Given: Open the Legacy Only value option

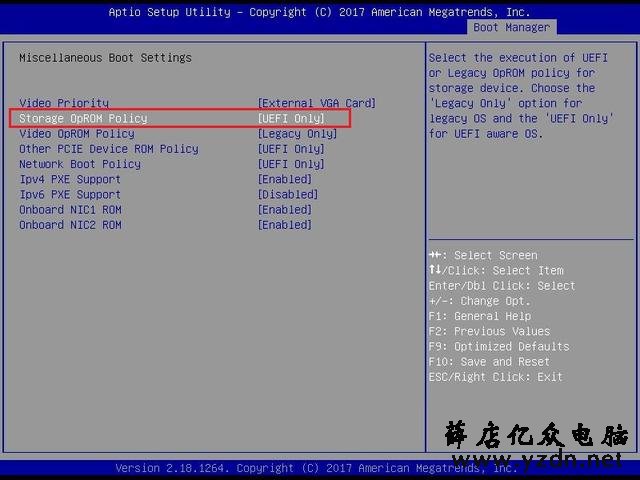Looking at the screenshot, I should point(297,133).
